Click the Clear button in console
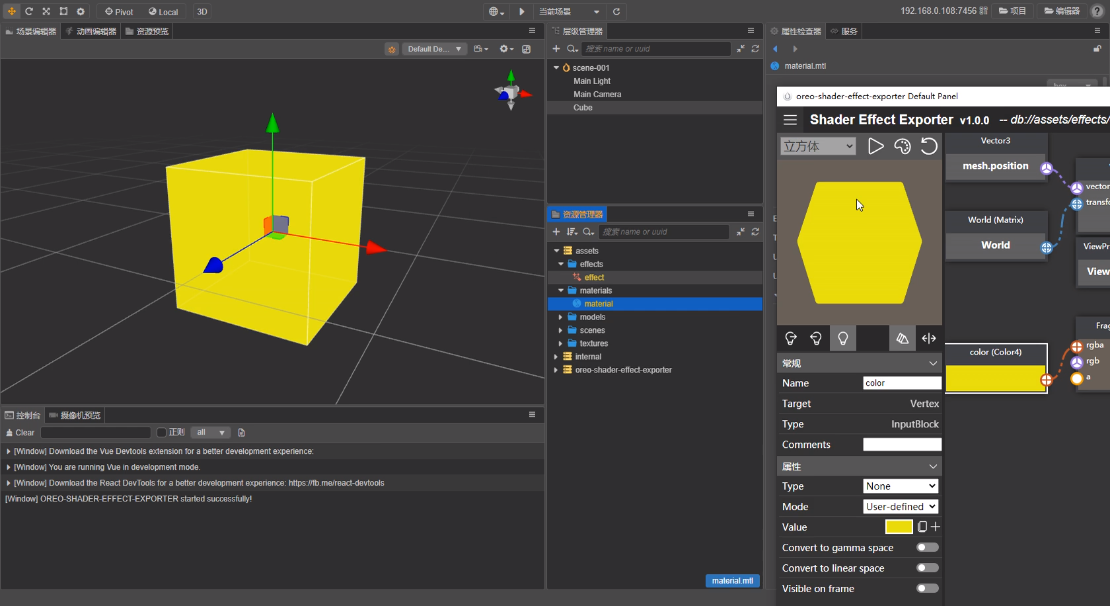 [x=20, y=433]
